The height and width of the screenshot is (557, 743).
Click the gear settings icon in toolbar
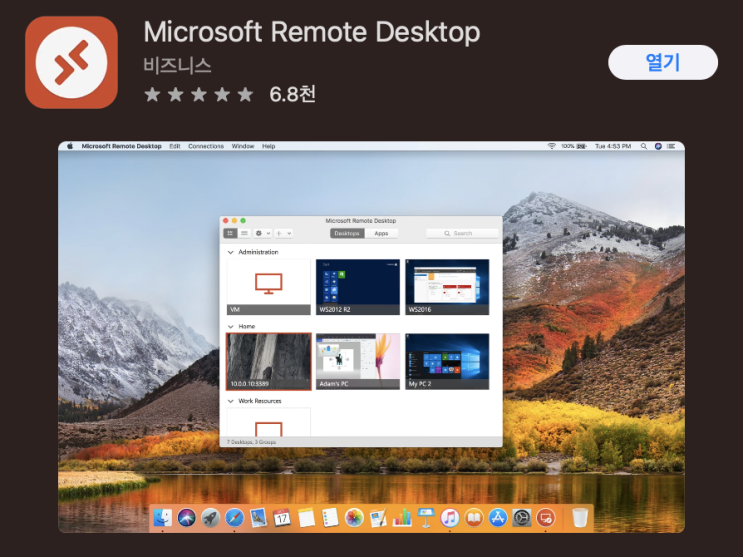[x=259, y=233]
